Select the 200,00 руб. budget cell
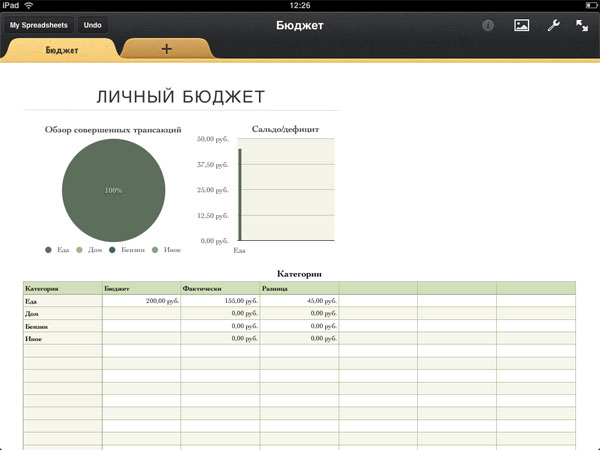Screen dimensions: 600x450 [142, 301]
